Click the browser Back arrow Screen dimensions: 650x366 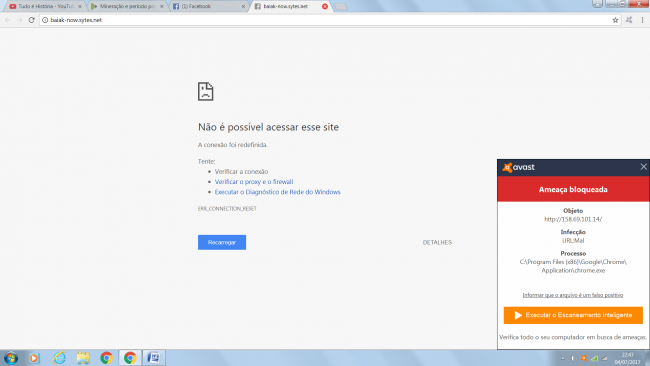[8, 20]
